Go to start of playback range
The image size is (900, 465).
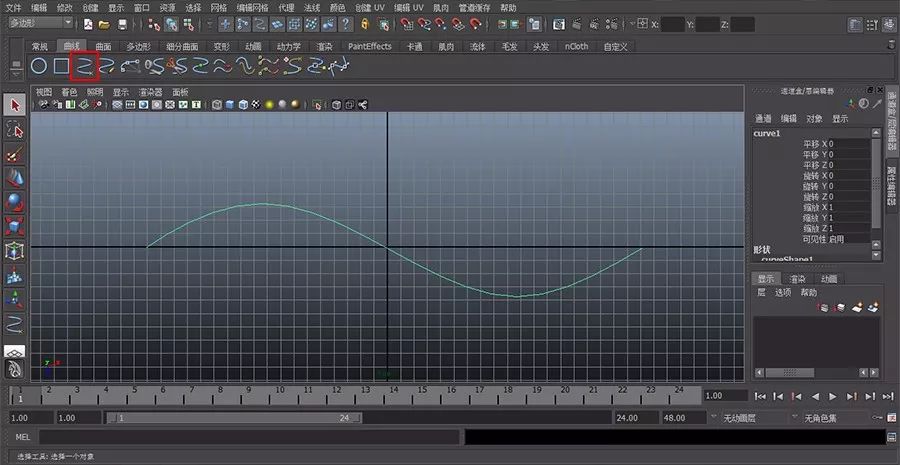click(x=761, y=396)
